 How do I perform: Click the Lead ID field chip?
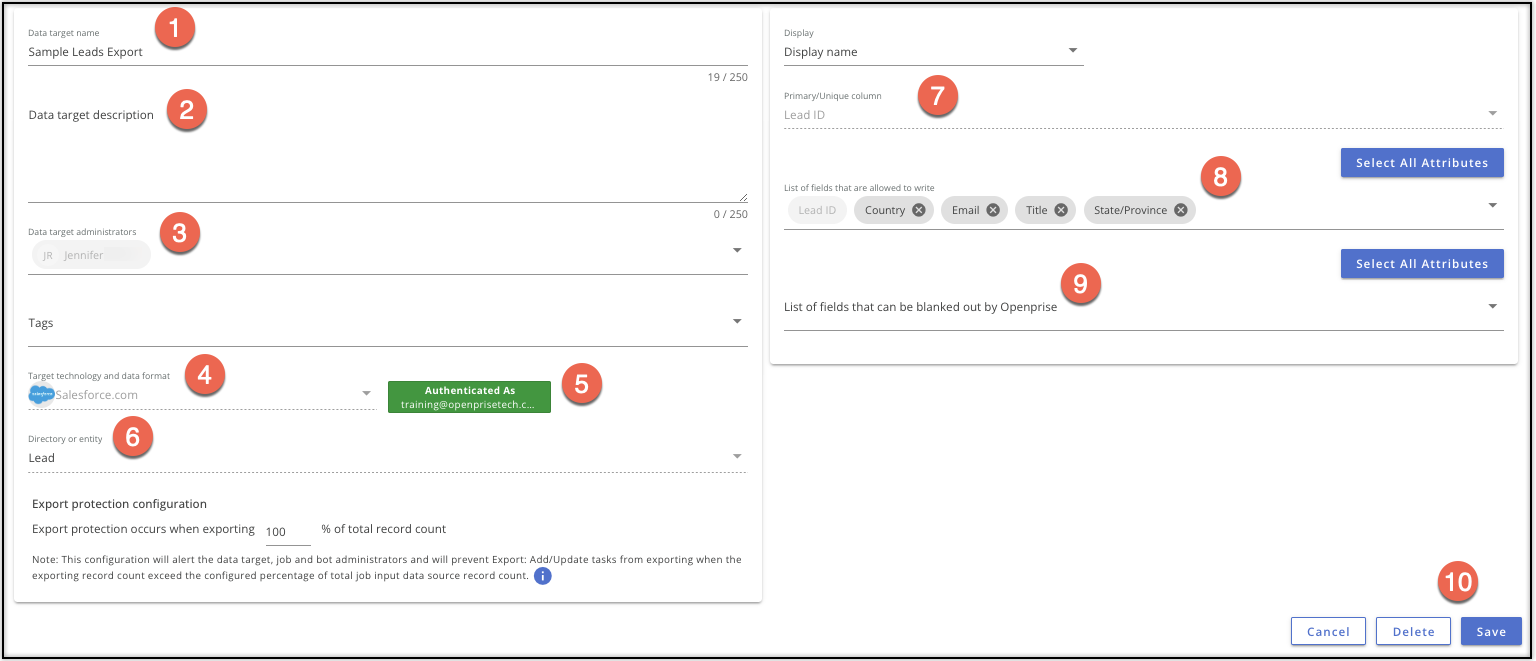[x=816, y=210]
